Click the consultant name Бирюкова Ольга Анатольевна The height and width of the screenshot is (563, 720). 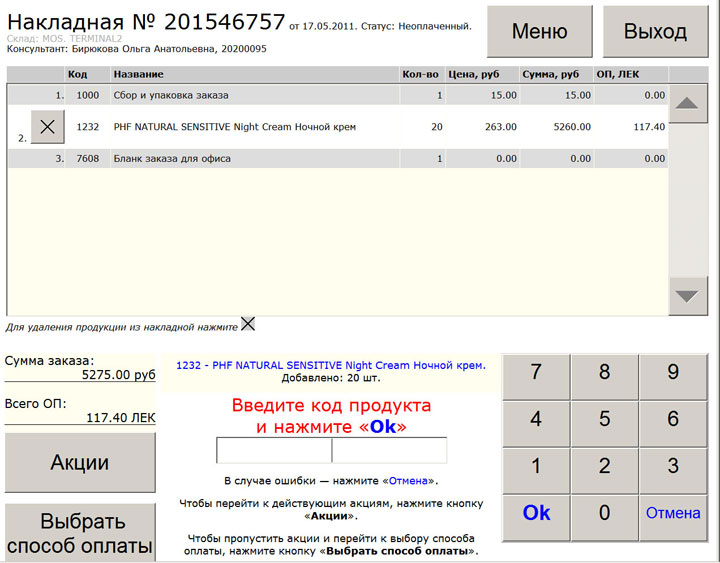coord(144,49)
